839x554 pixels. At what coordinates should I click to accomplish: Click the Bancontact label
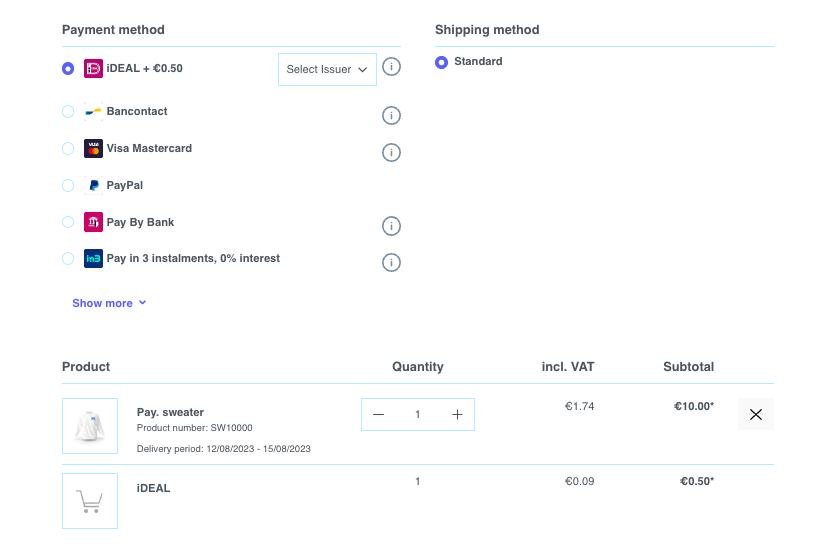click(x=137, y=111)
